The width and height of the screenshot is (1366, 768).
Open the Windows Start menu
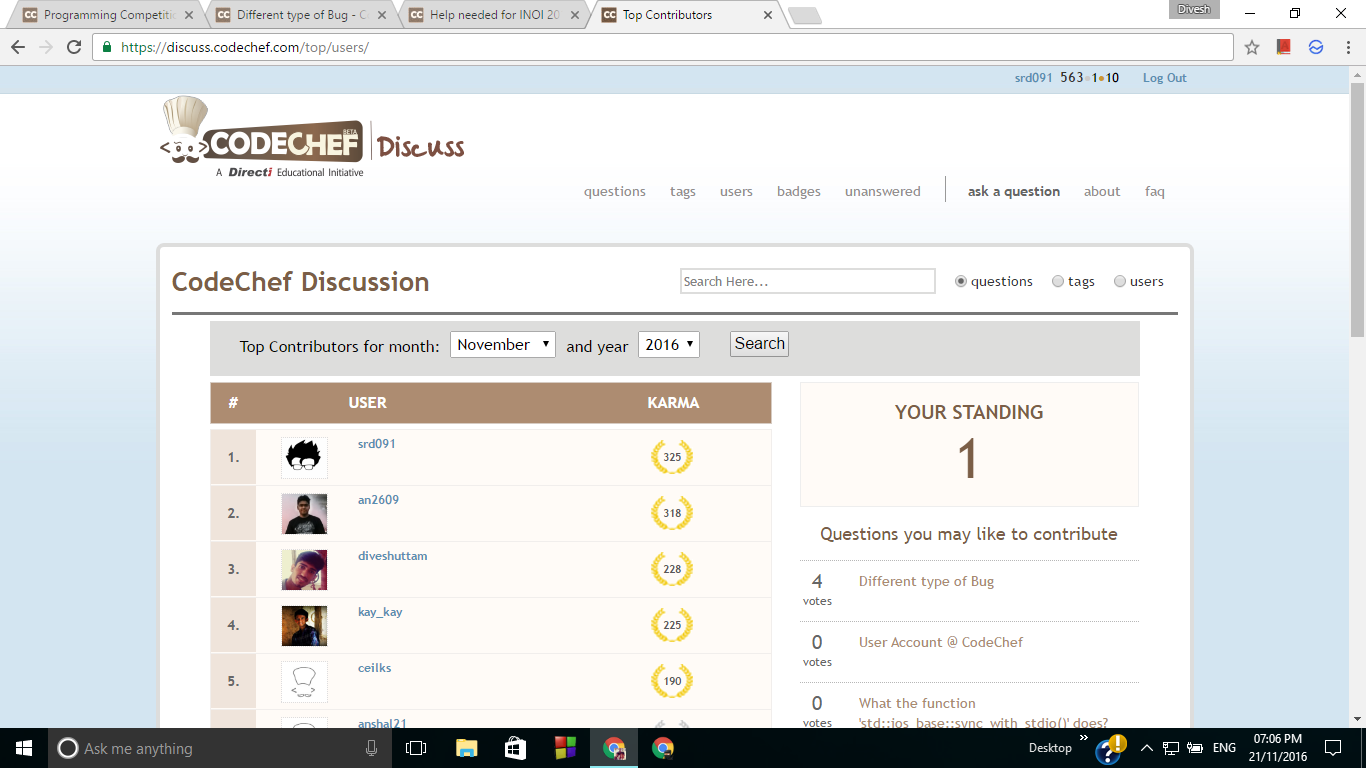24,748
